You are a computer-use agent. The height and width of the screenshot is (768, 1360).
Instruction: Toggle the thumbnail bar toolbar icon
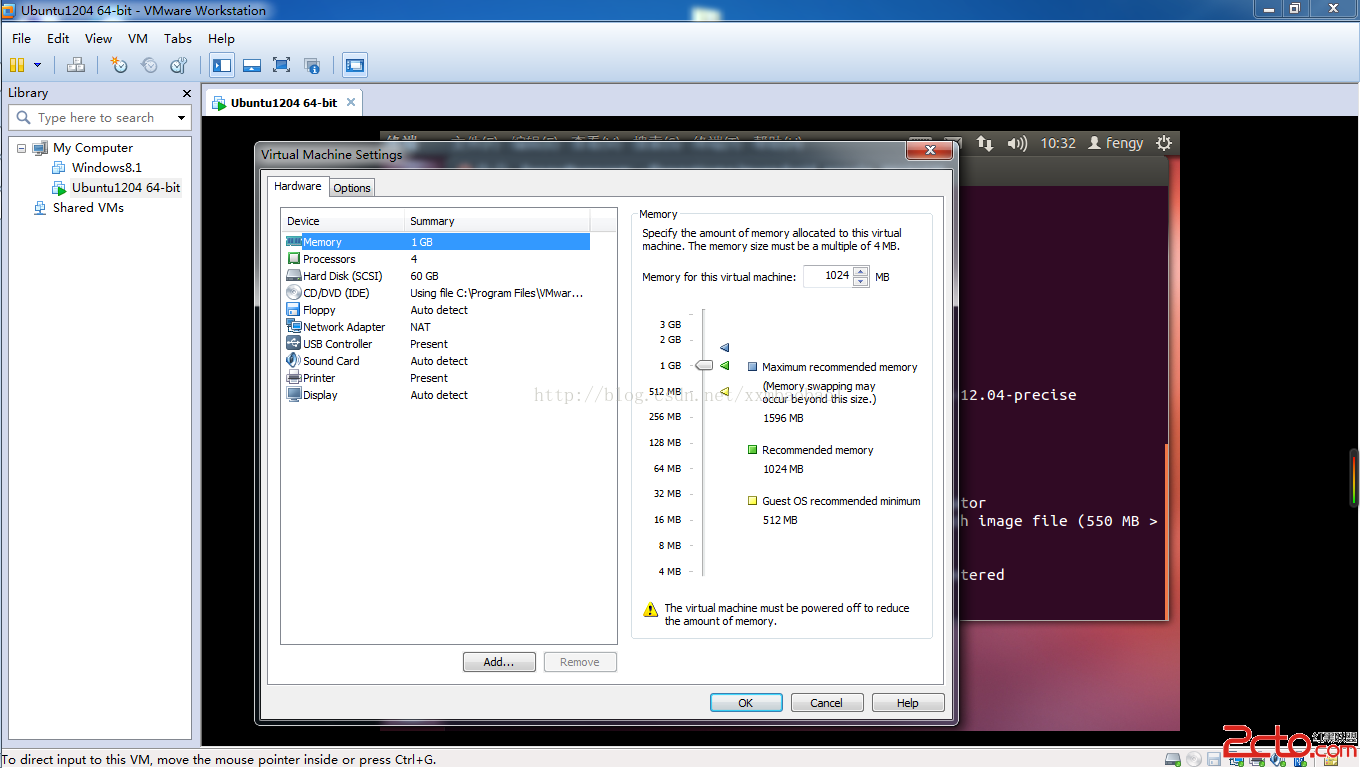click(x=252, y=65)
